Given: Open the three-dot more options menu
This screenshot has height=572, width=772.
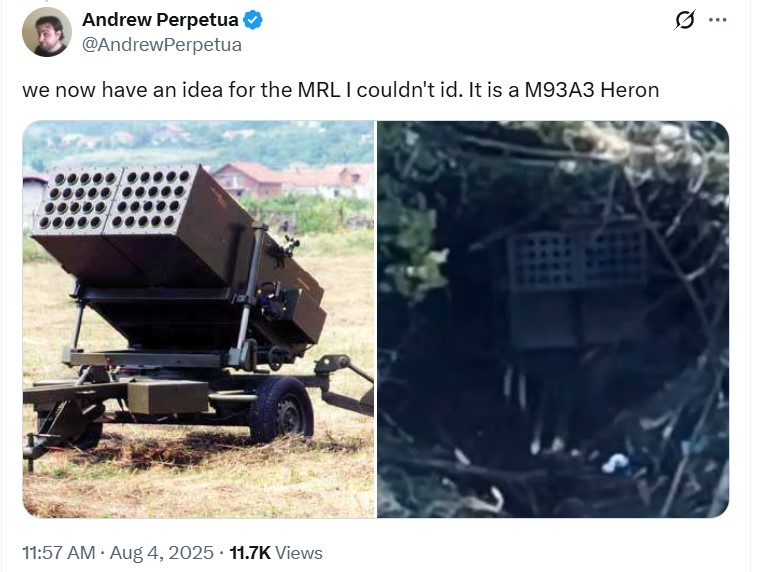Looking at the screenshot, I should (717, 20).
